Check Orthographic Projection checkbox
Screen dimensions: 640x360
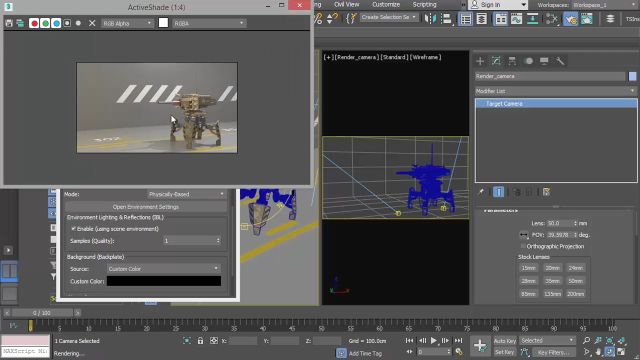pyautogui.click(x=522, y=246)
